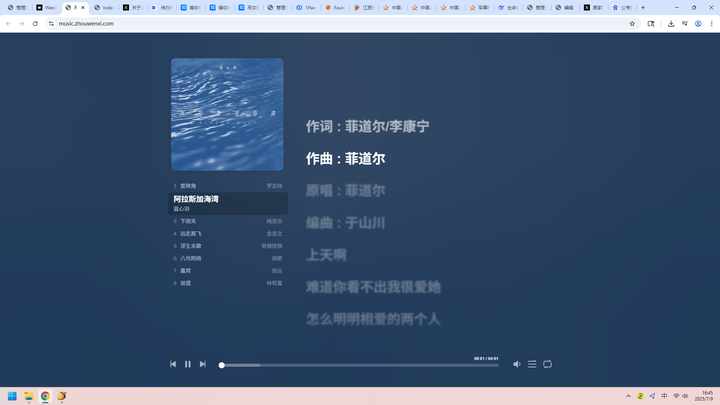720x405 pixels.
Task: Play track 6 六月的雨
Action: pos(228,259)
